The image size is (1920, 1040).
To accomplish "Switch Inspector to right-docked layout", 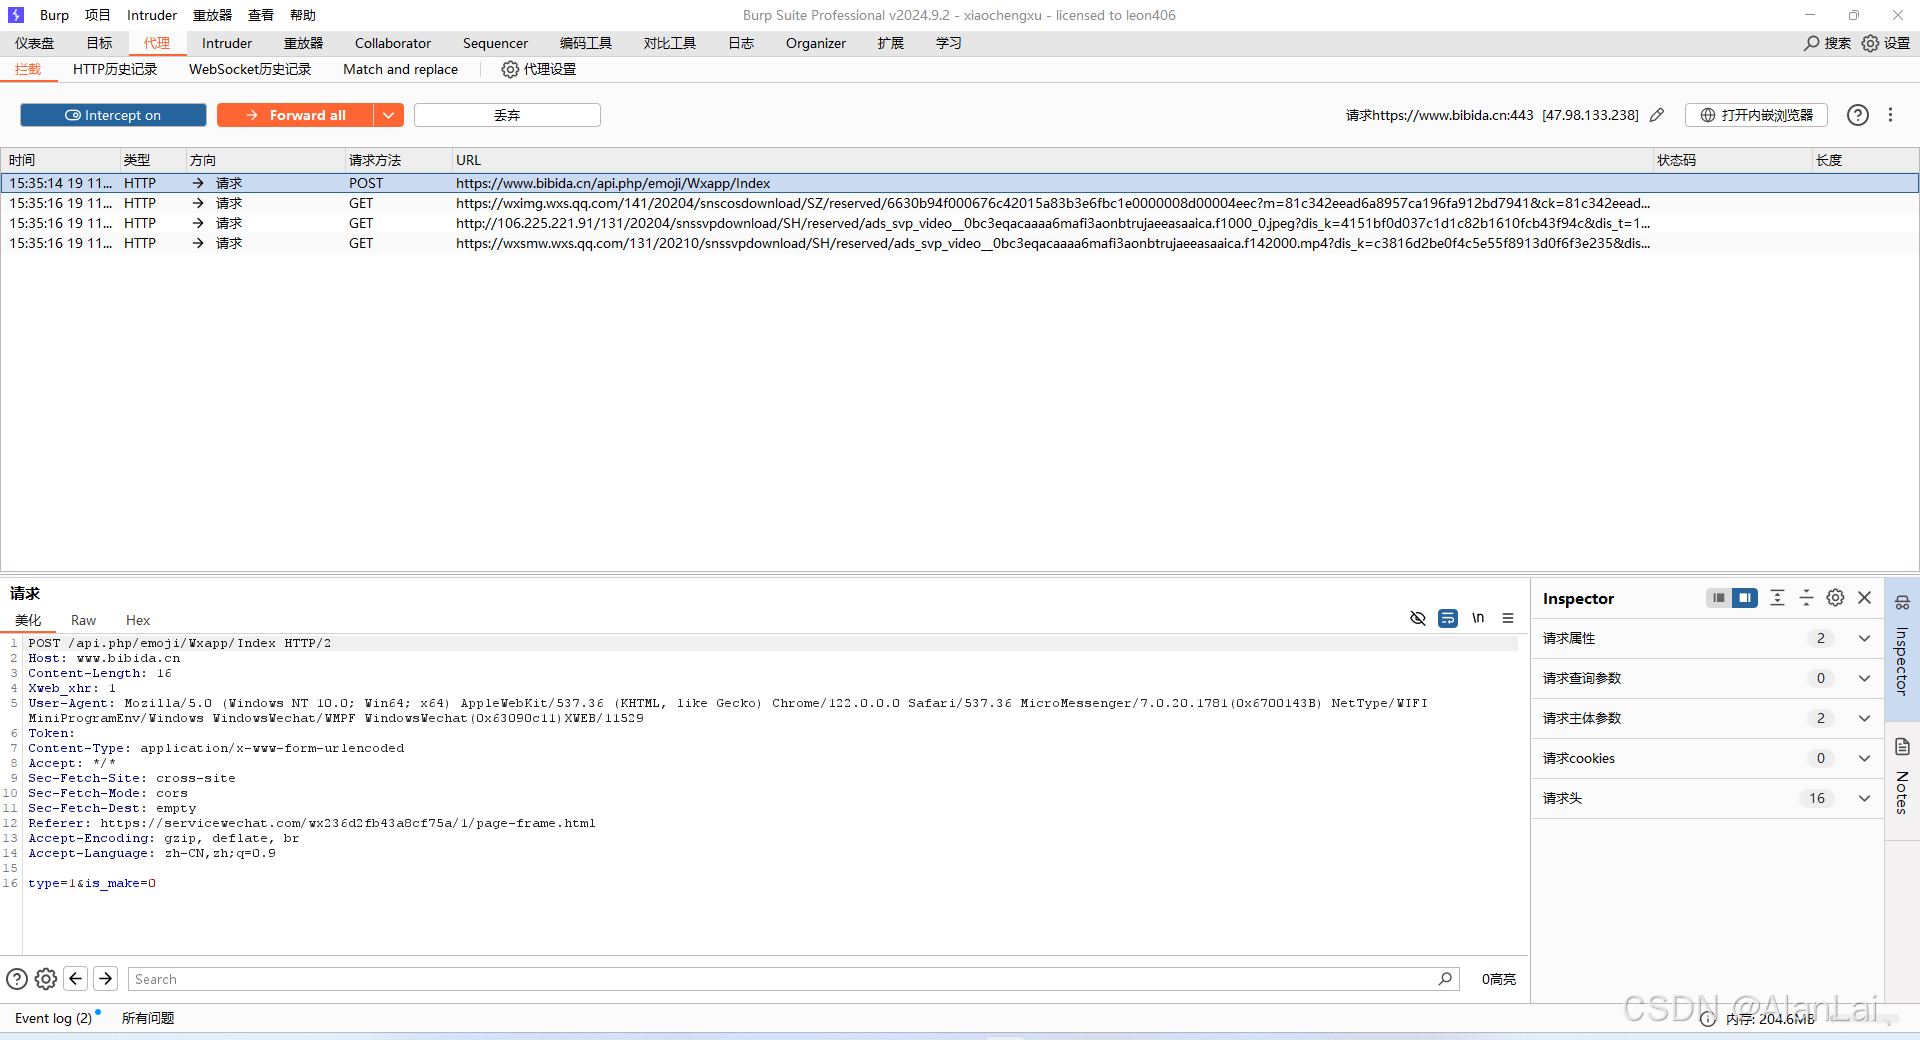I will tap(1745, 598).
